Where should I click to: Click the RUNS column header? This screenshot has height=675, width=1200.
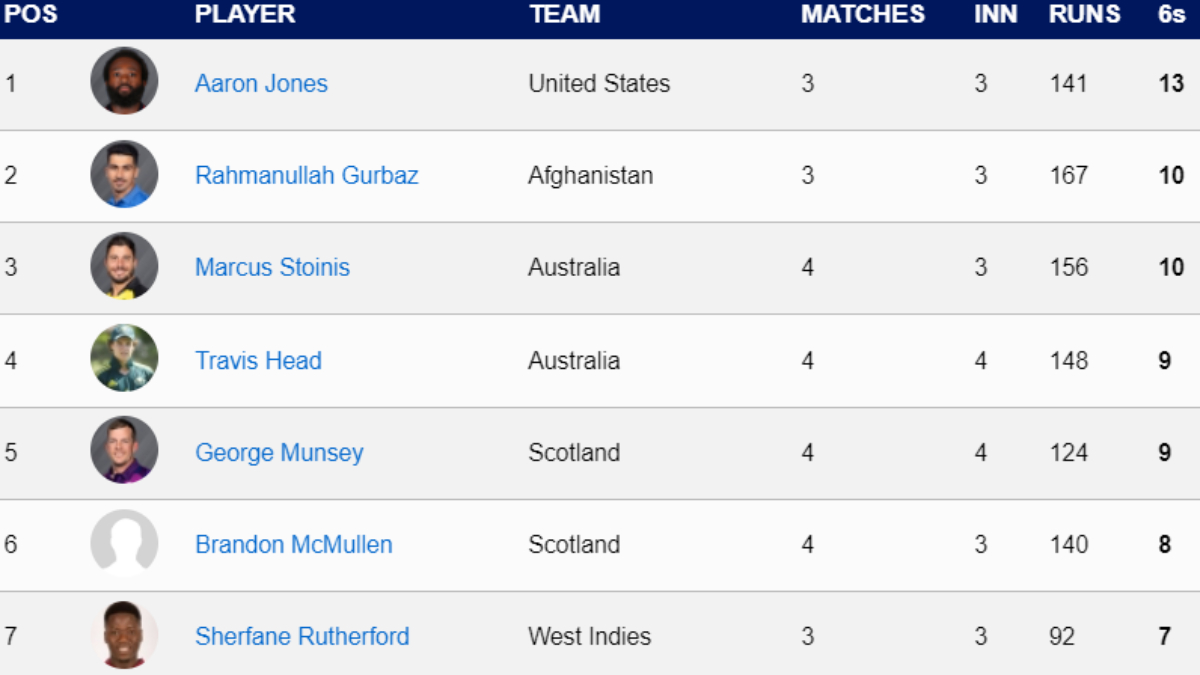click(1084, 15)
